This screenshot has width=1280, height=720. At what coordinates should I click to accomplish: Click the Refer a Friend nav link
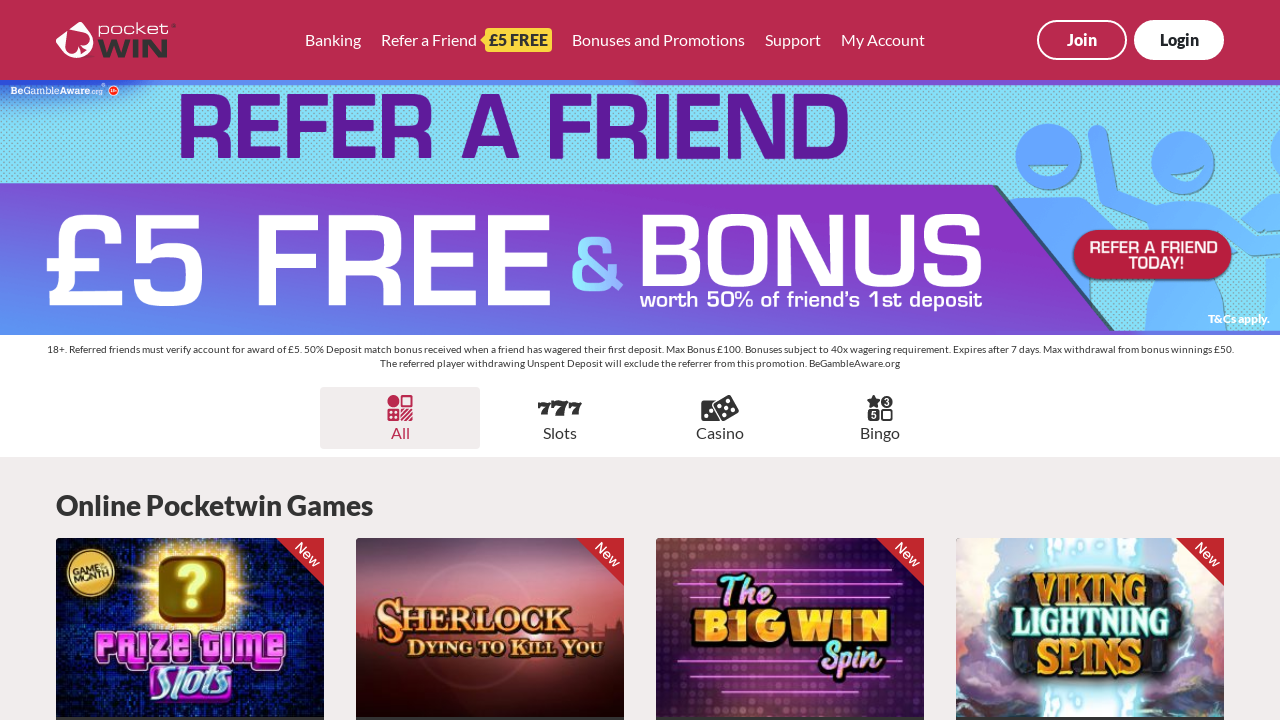(429, 40)
